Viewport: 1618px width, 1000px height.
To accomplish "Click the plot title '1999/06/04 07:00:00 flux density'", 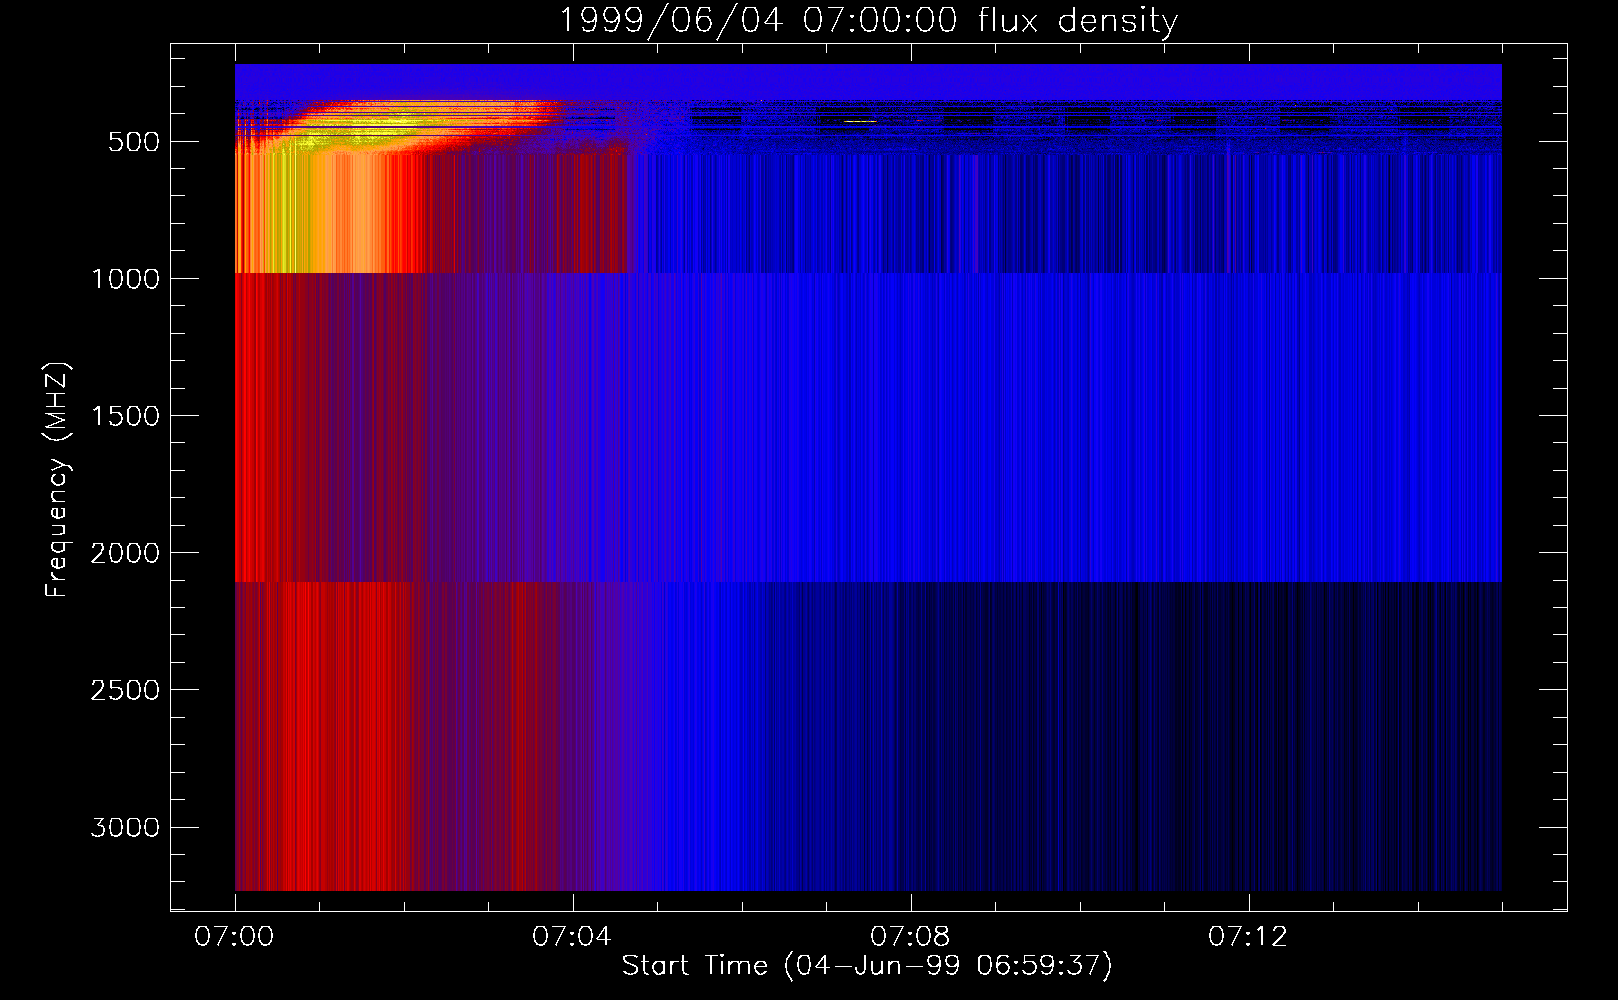I will (x=868, y=20).
